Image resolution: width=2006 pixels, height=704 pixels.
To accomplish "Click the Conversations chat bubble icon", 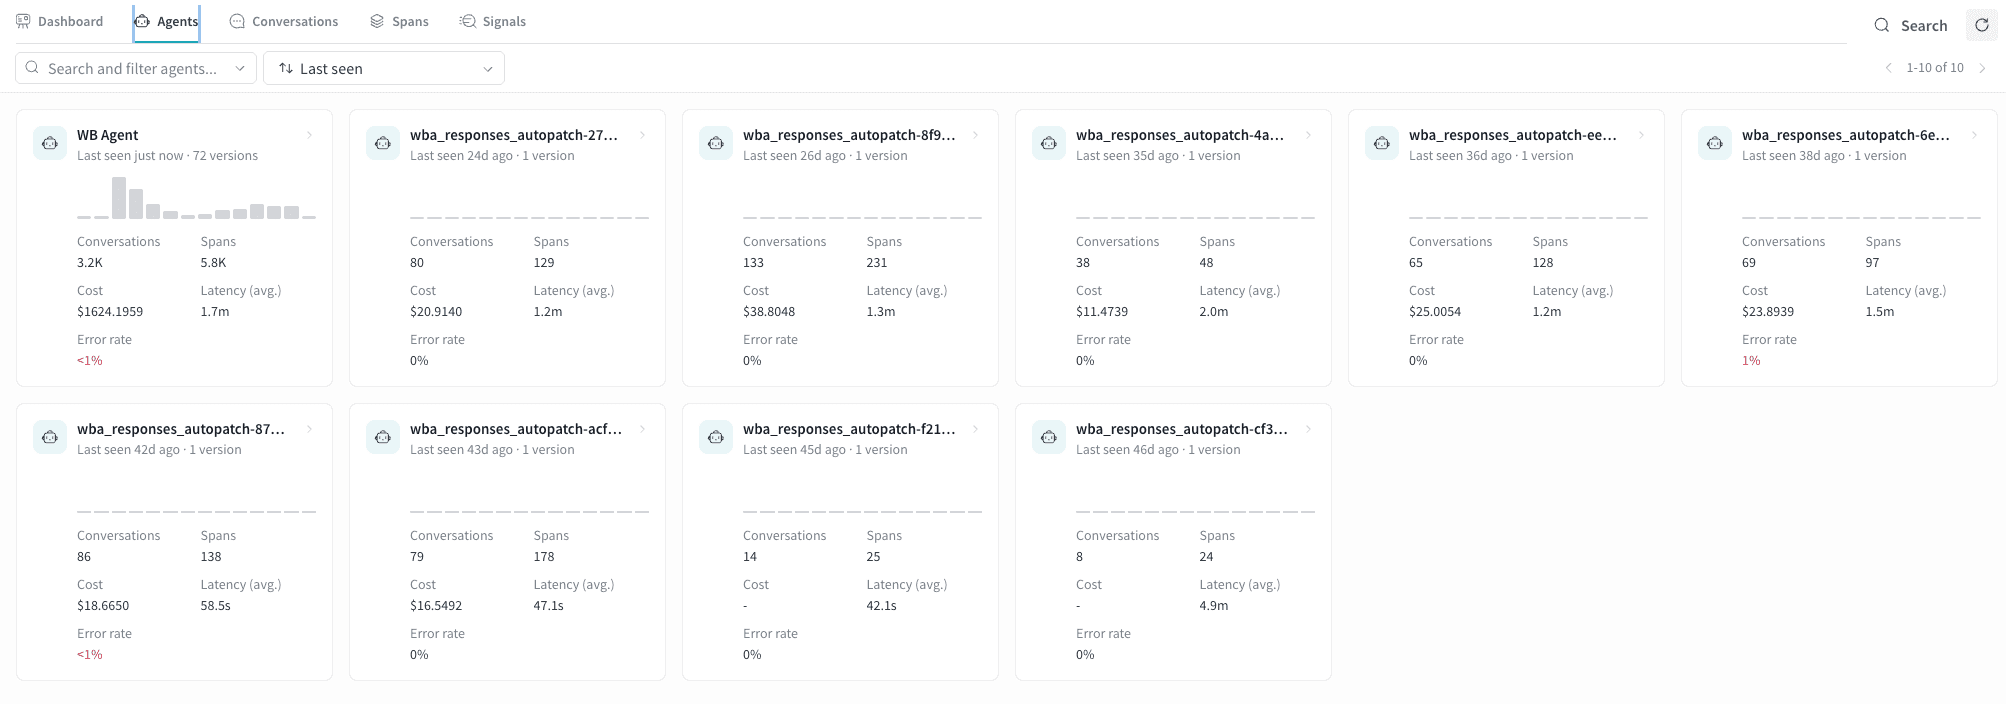I will click(x=237, y=21).
